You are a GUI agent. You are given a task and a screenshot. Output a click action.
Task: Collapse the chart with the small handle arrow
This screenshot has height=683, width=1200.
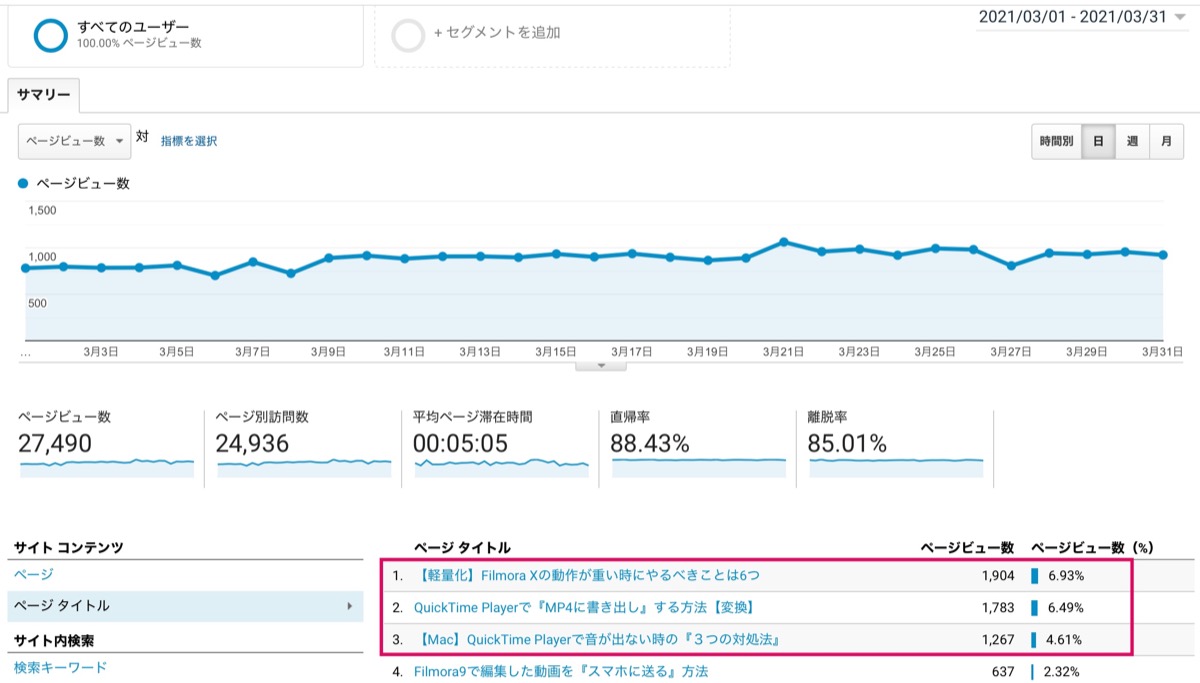601,365
